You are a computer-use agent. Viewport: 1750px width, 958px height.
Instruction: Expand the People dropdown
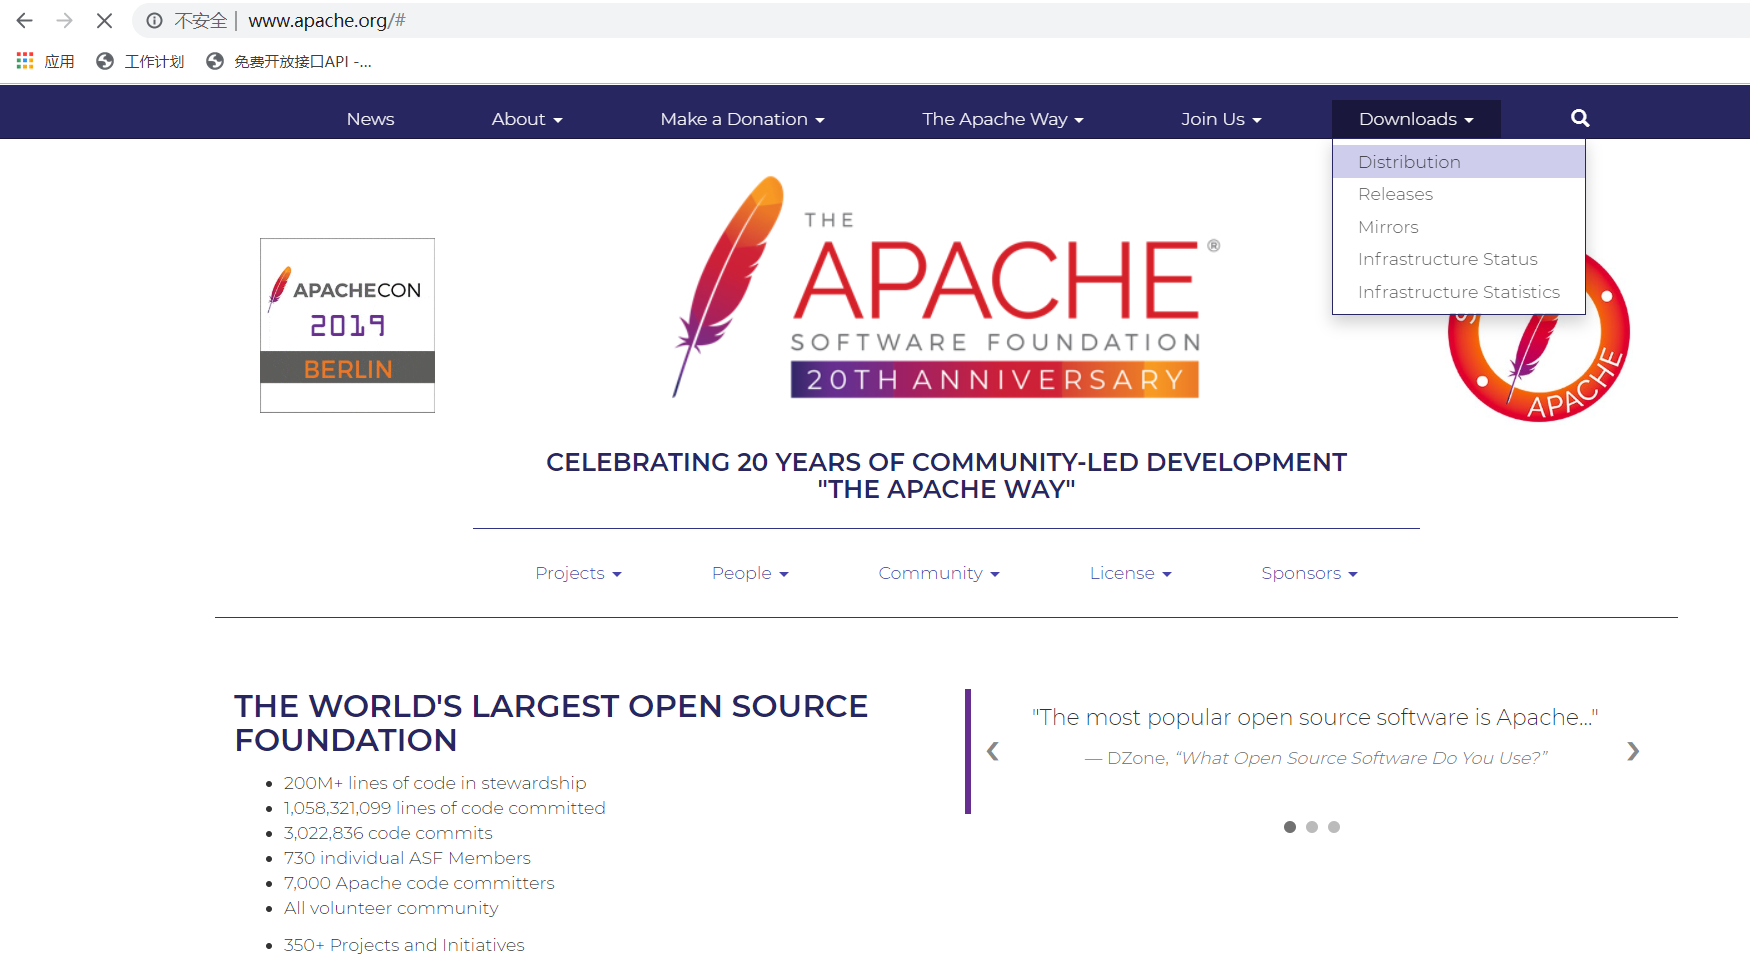pos(750,573)
